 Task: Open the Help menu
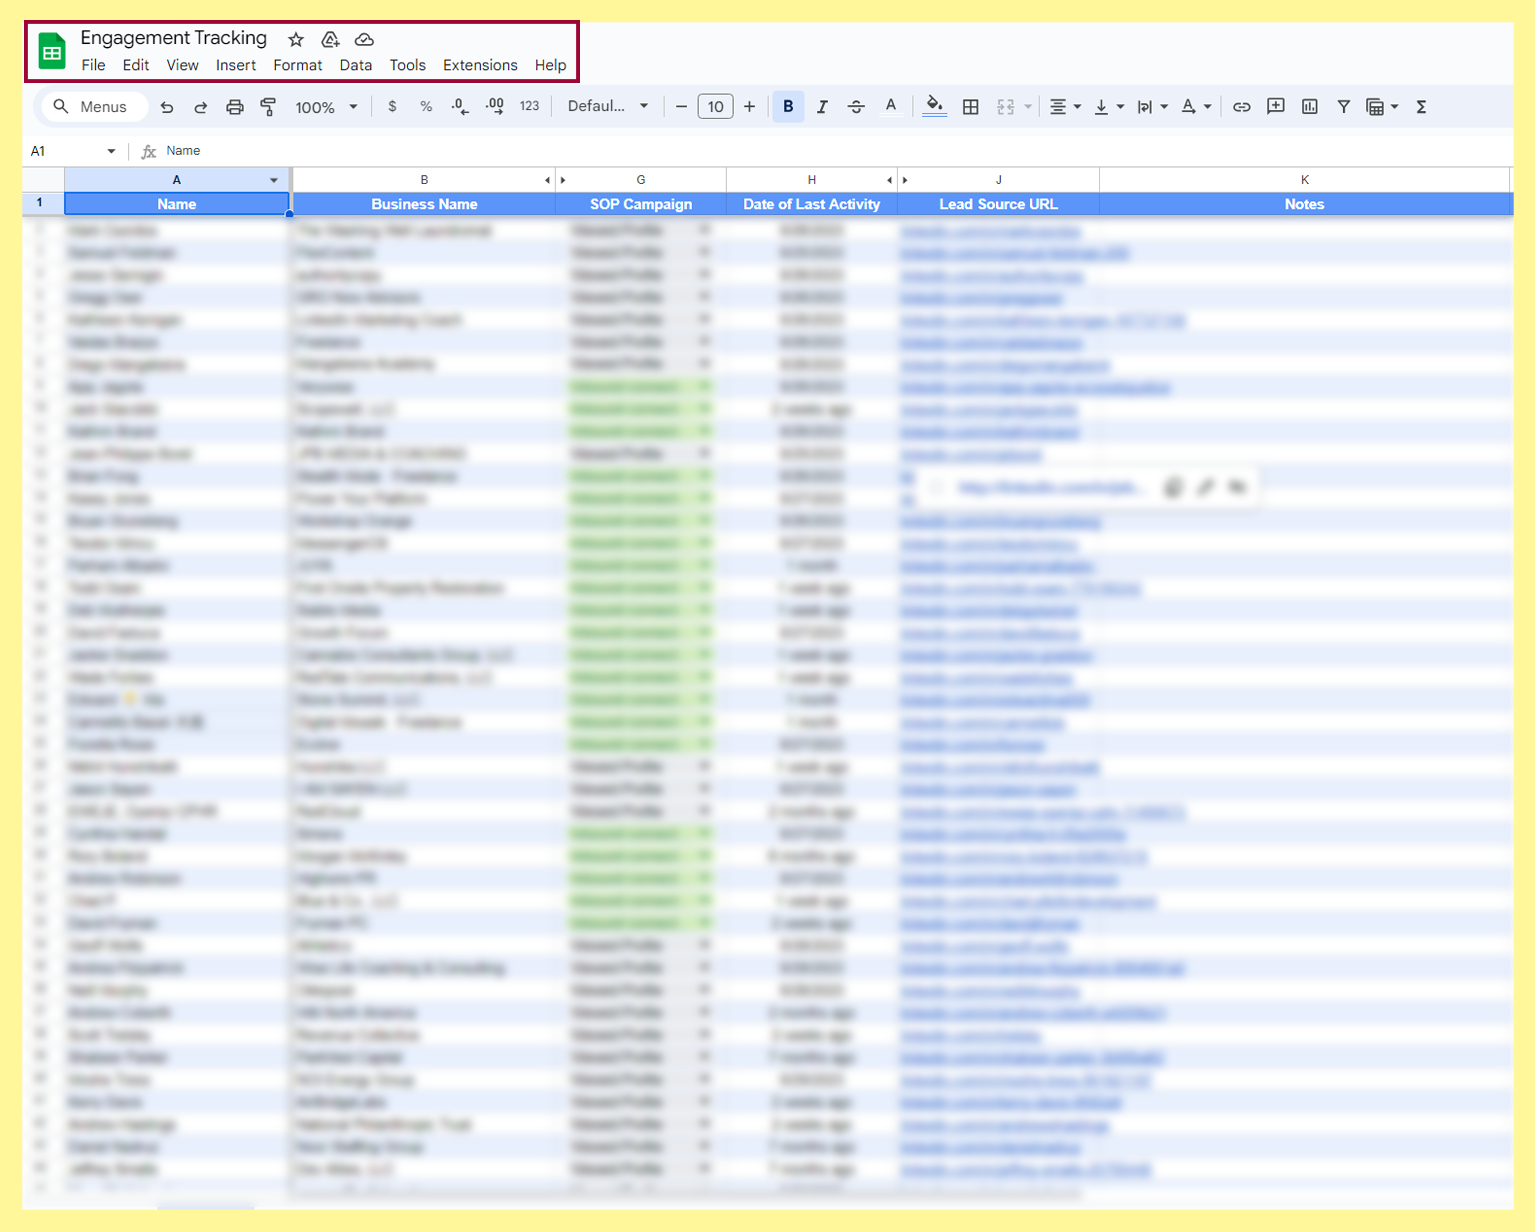550,65
